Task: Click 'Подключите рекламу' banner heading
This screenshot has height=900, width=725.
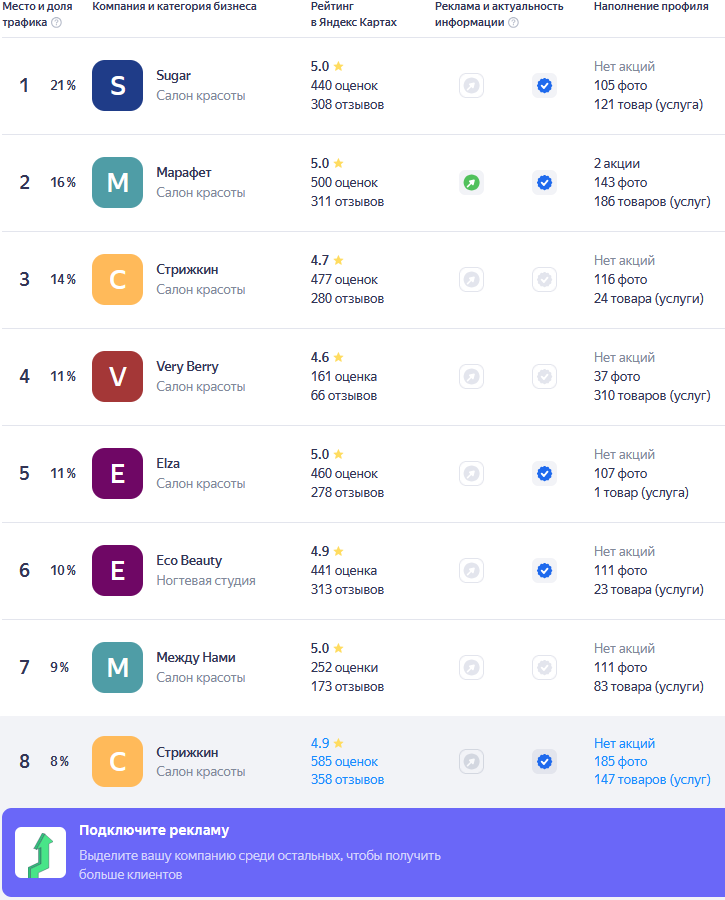Action: click(154, 830)
